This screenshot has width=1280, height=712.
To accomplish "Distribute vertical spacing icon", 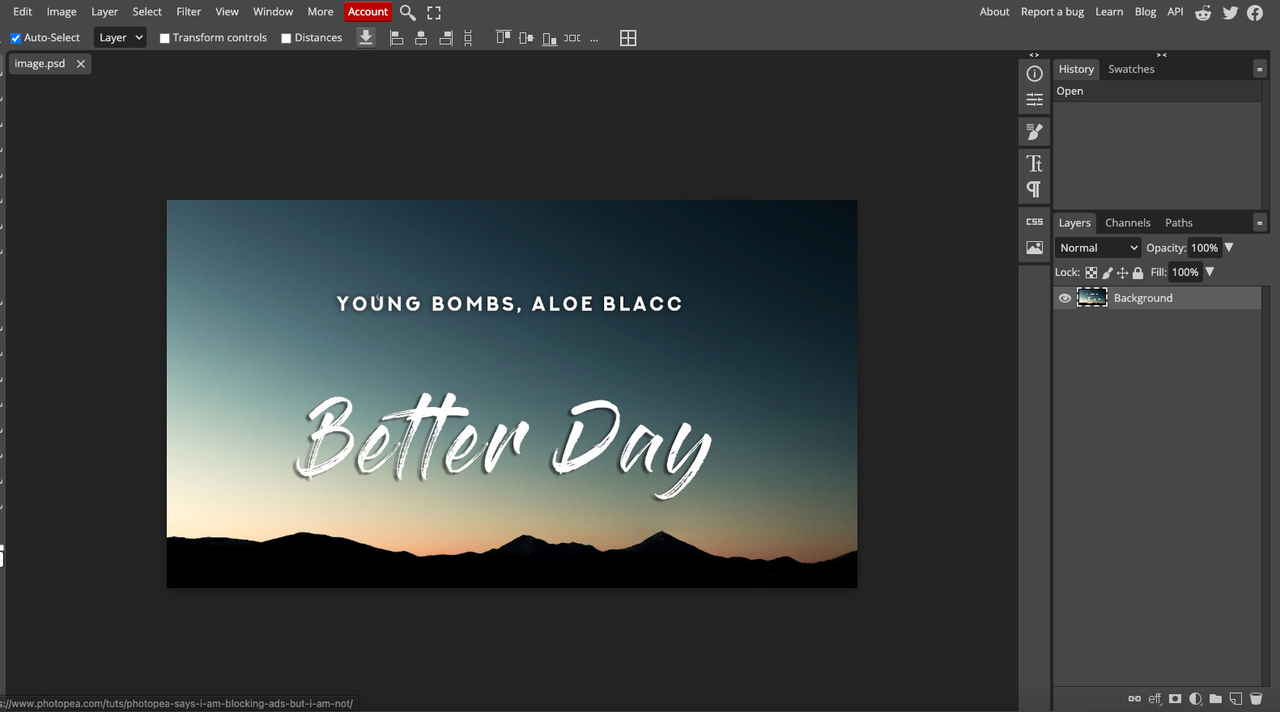I will pyautogui.click(x=468, y=38).
